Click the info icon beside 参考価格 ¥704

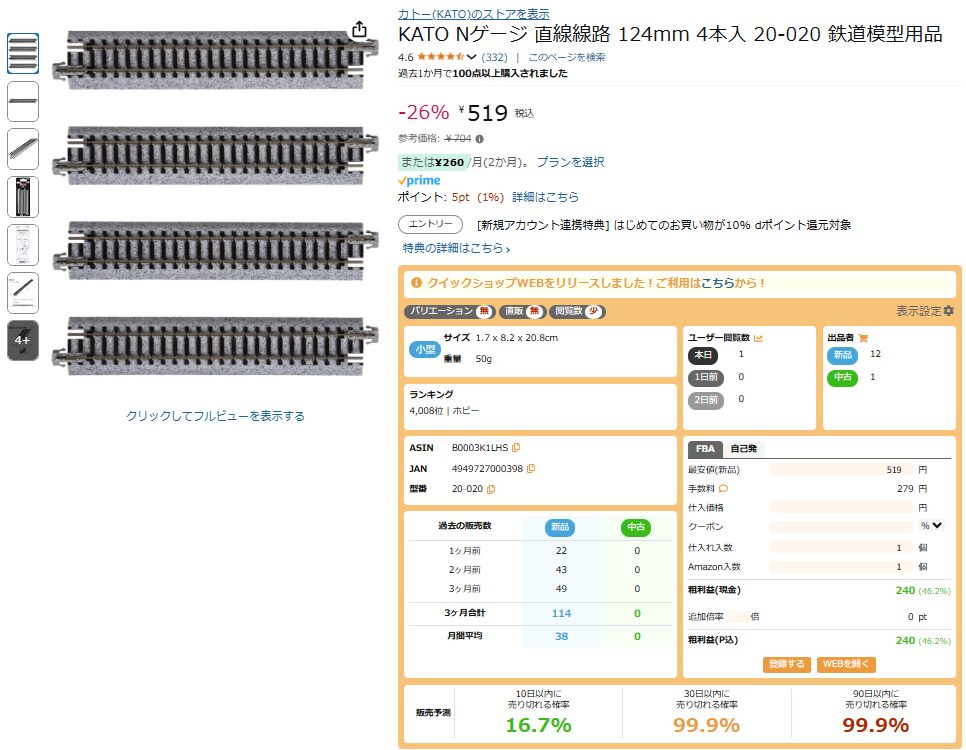pos(479,139)
